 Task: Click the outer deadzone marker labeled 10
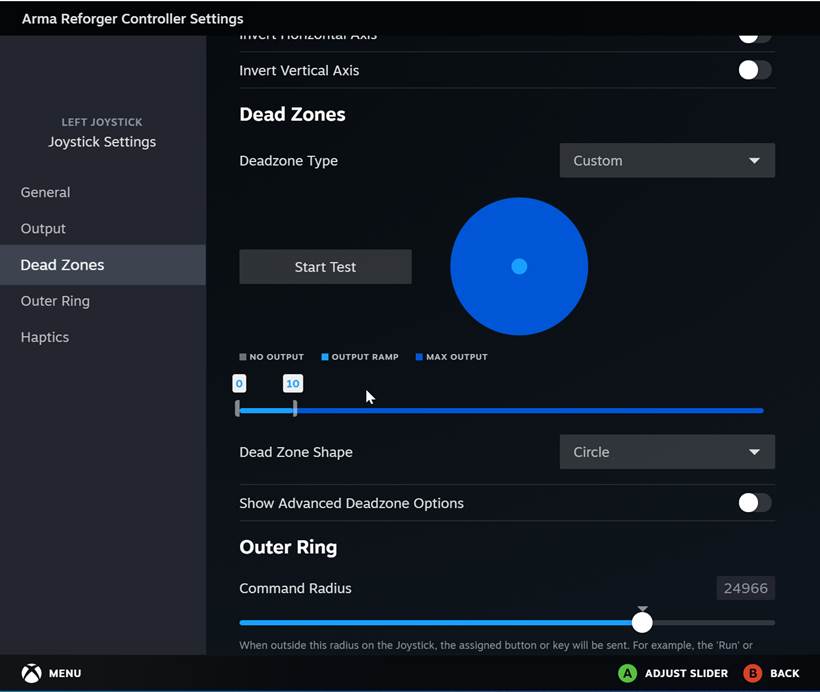(293, 383)
